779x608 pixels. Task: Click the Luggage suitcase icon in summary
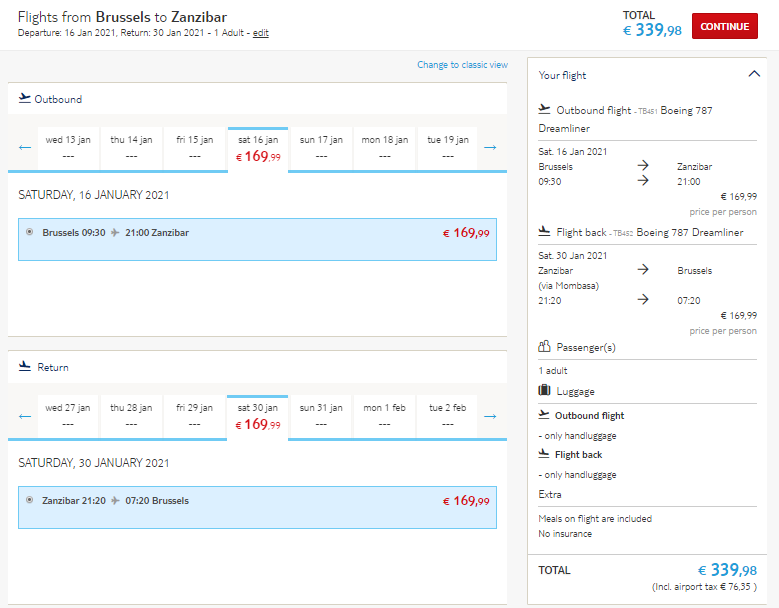click(x=545, y=390)
